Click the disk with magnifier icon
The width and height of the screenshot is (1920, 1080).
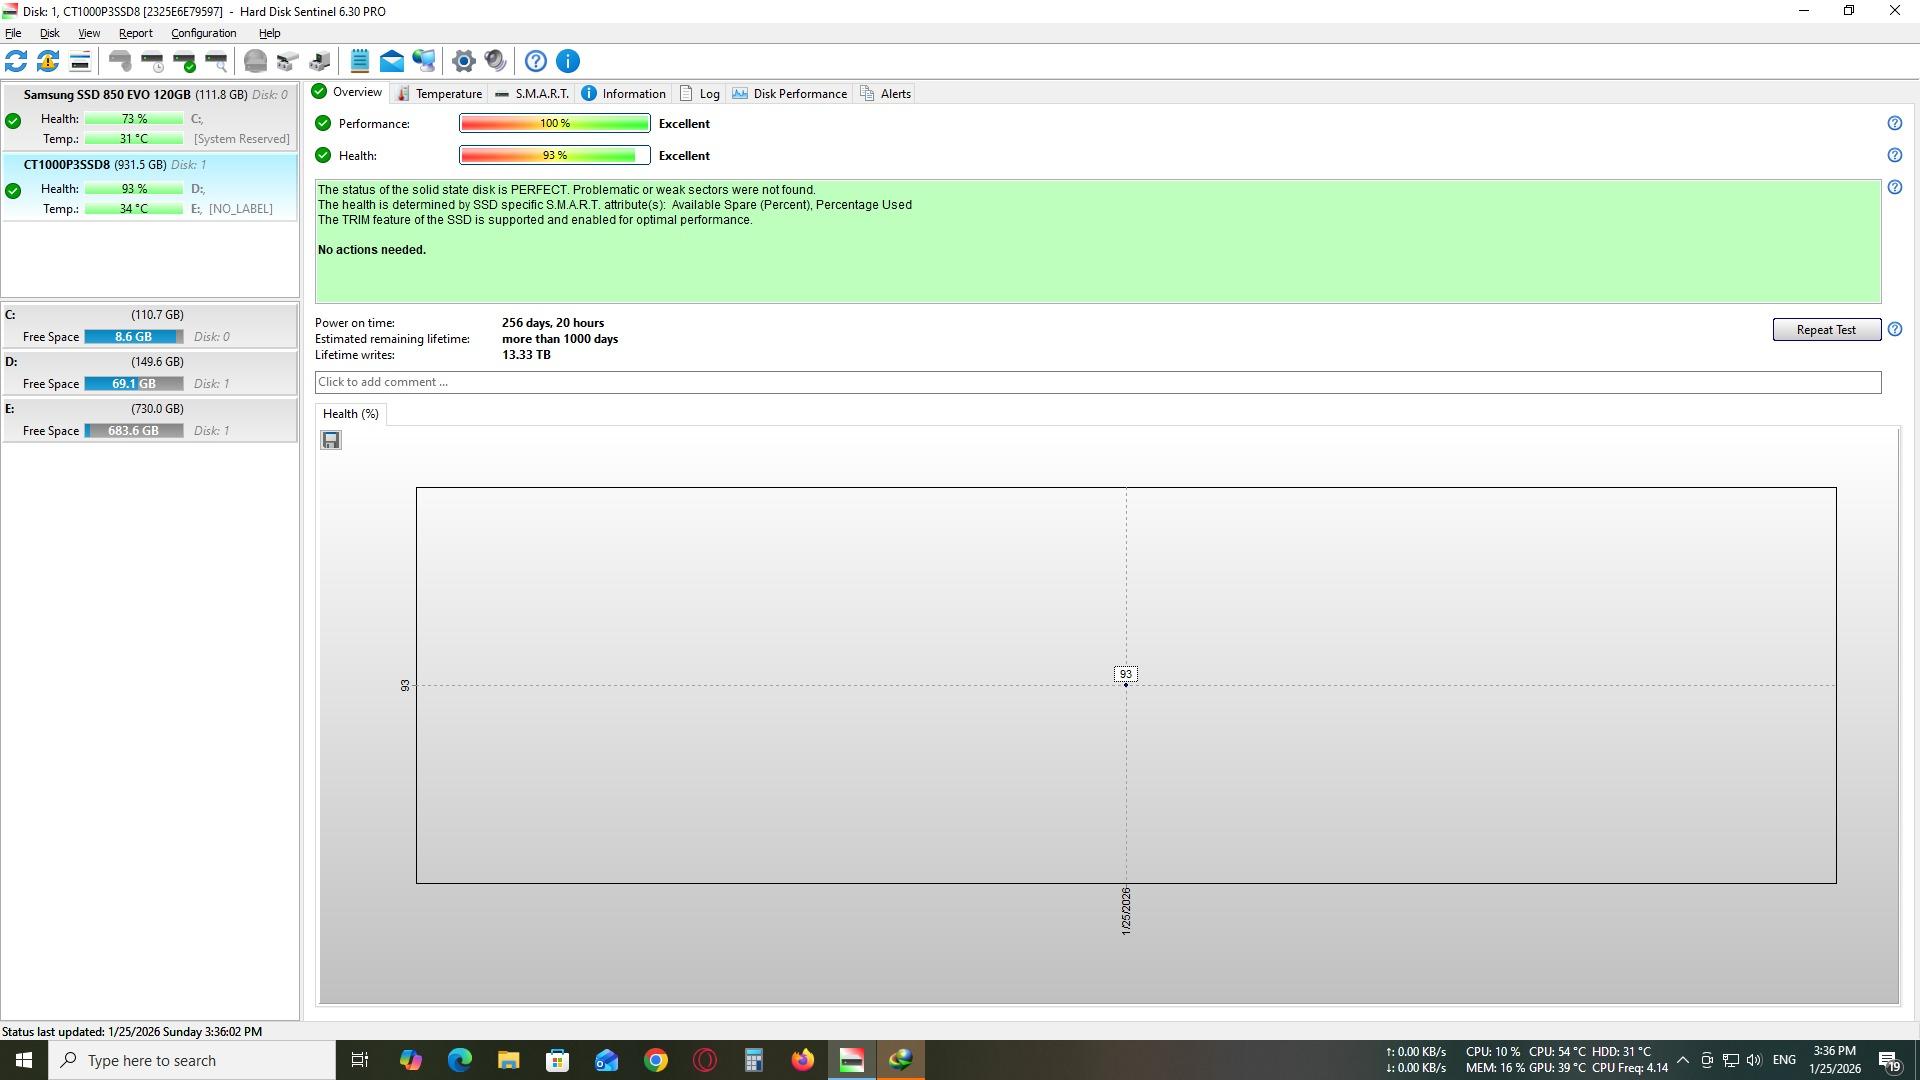pos(216,61)
